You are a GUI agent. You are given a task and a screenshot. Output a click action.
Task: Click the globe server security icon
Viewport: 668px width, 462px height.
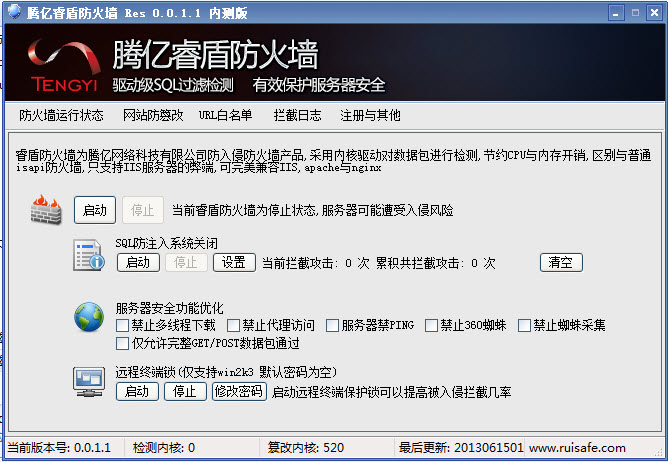click(89, 317)
